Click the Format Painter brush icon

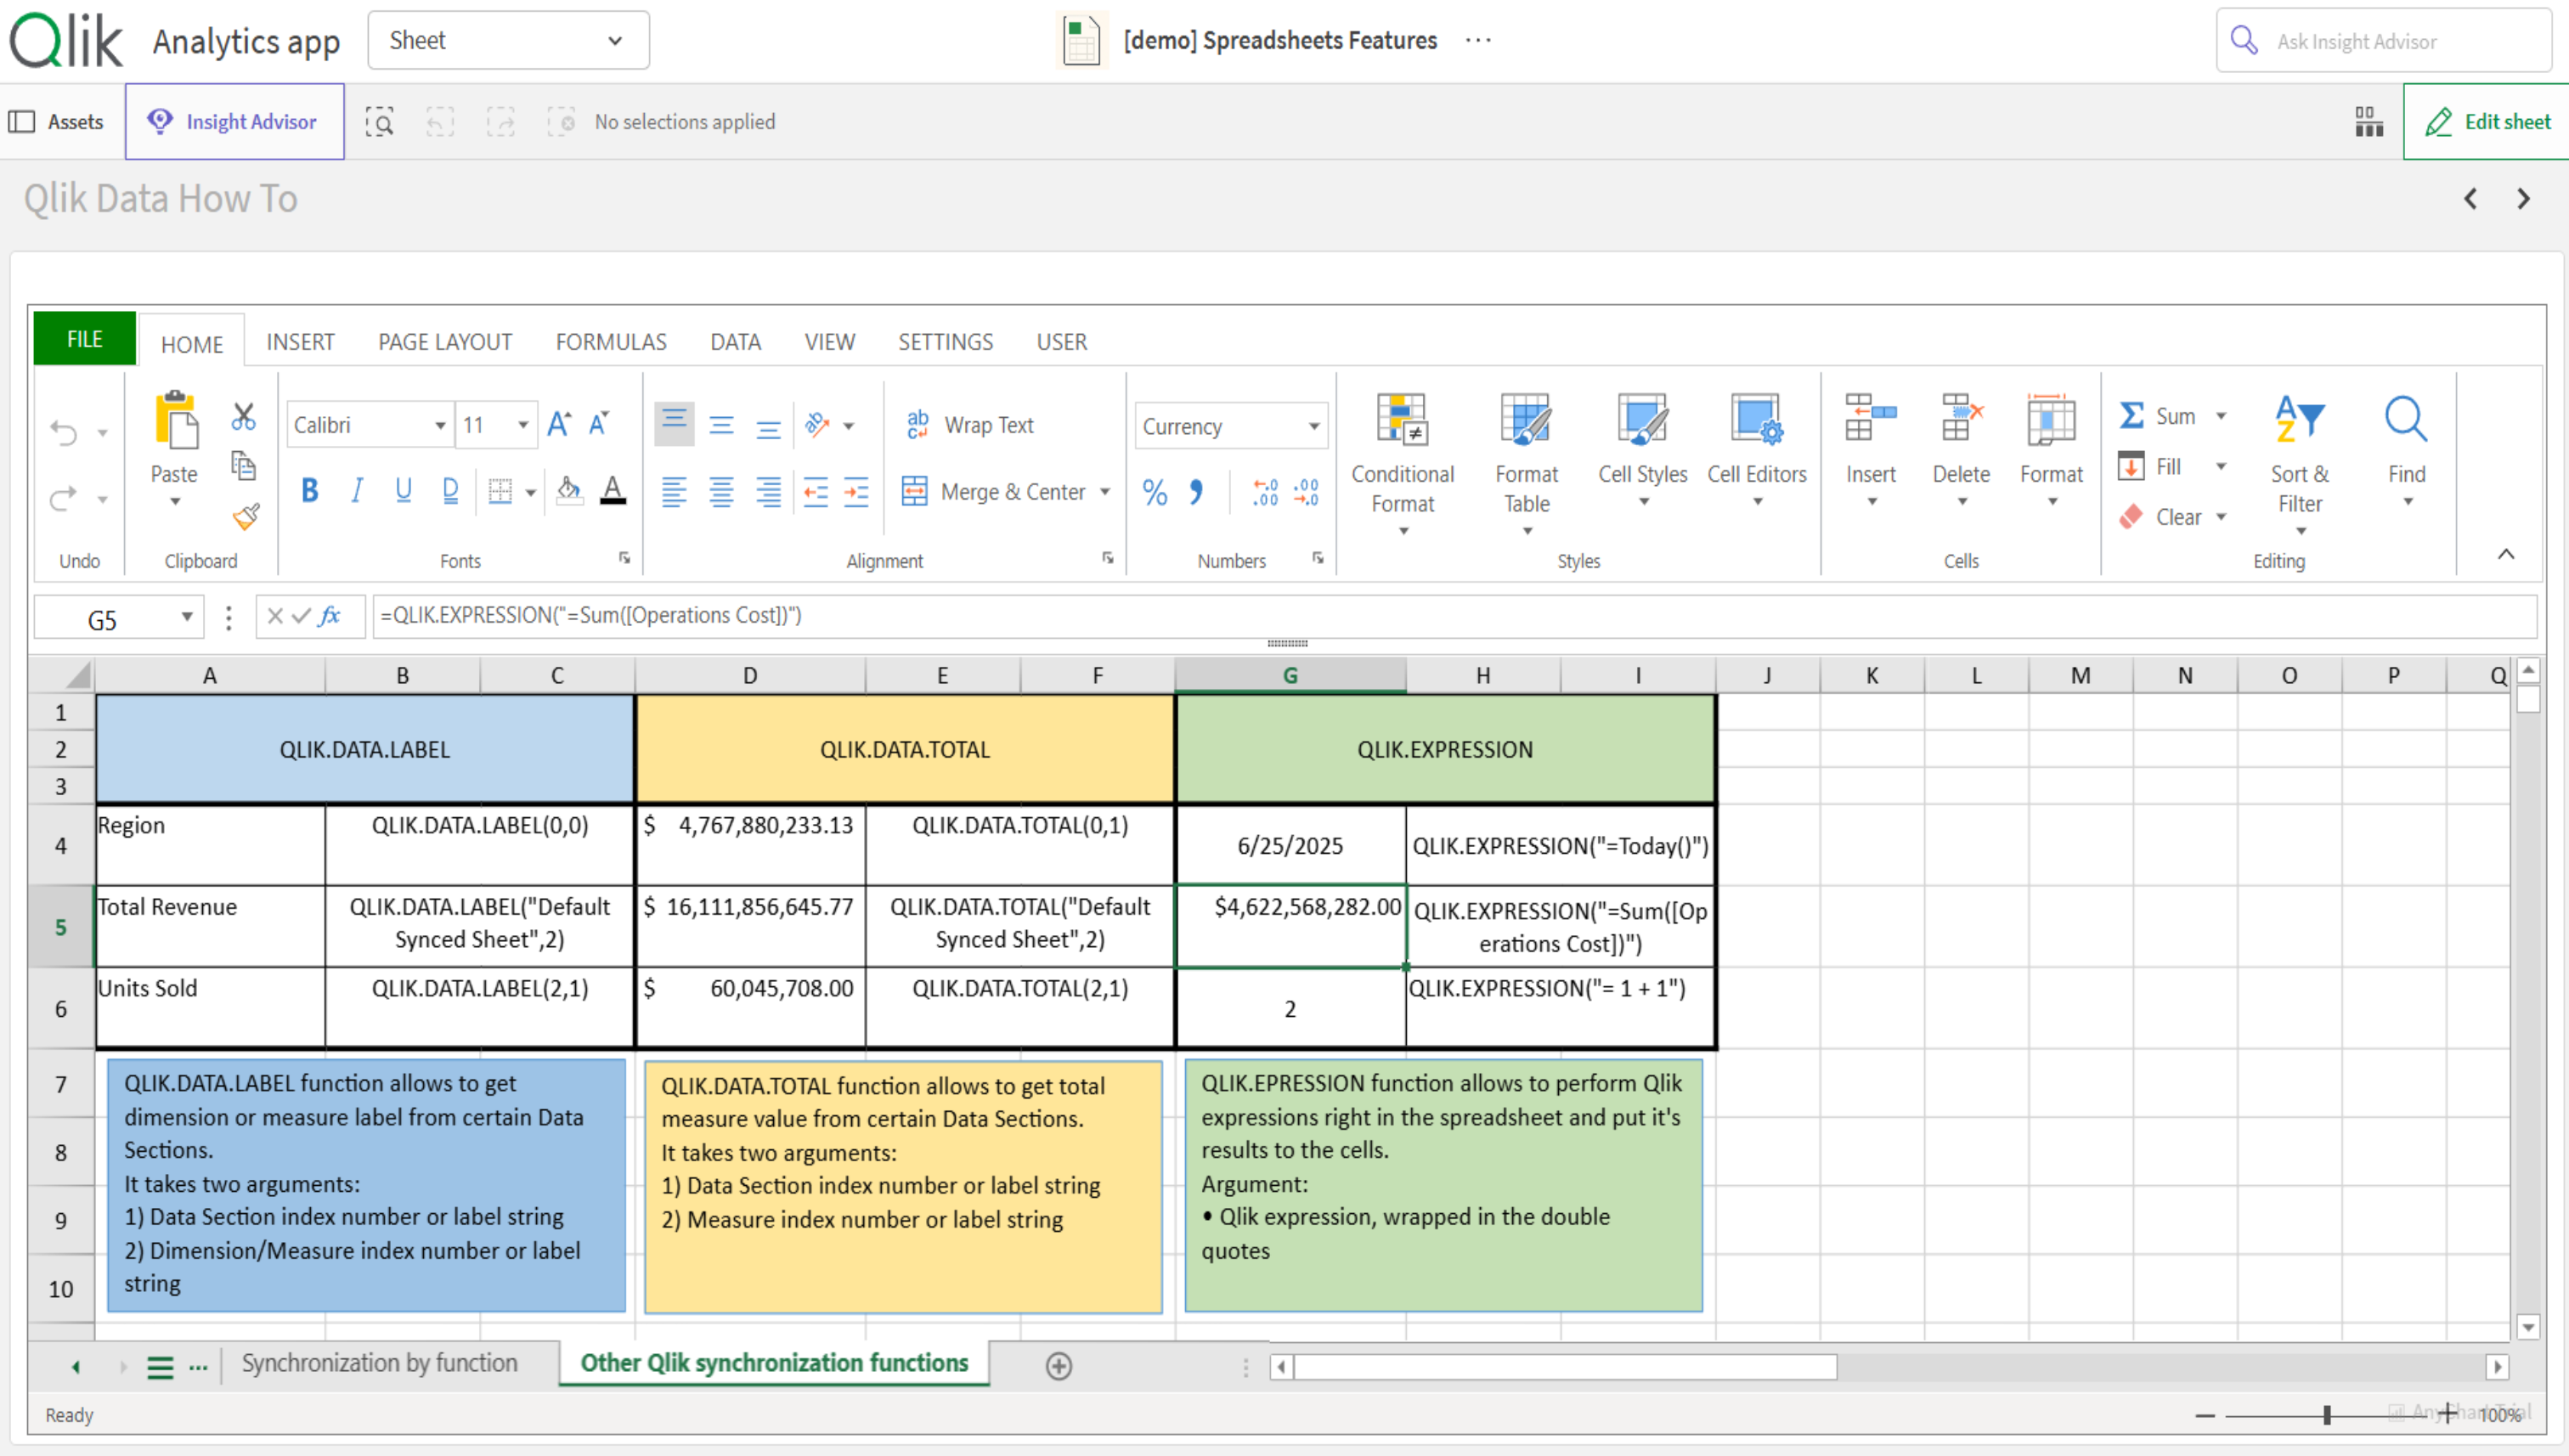(245, 516)
